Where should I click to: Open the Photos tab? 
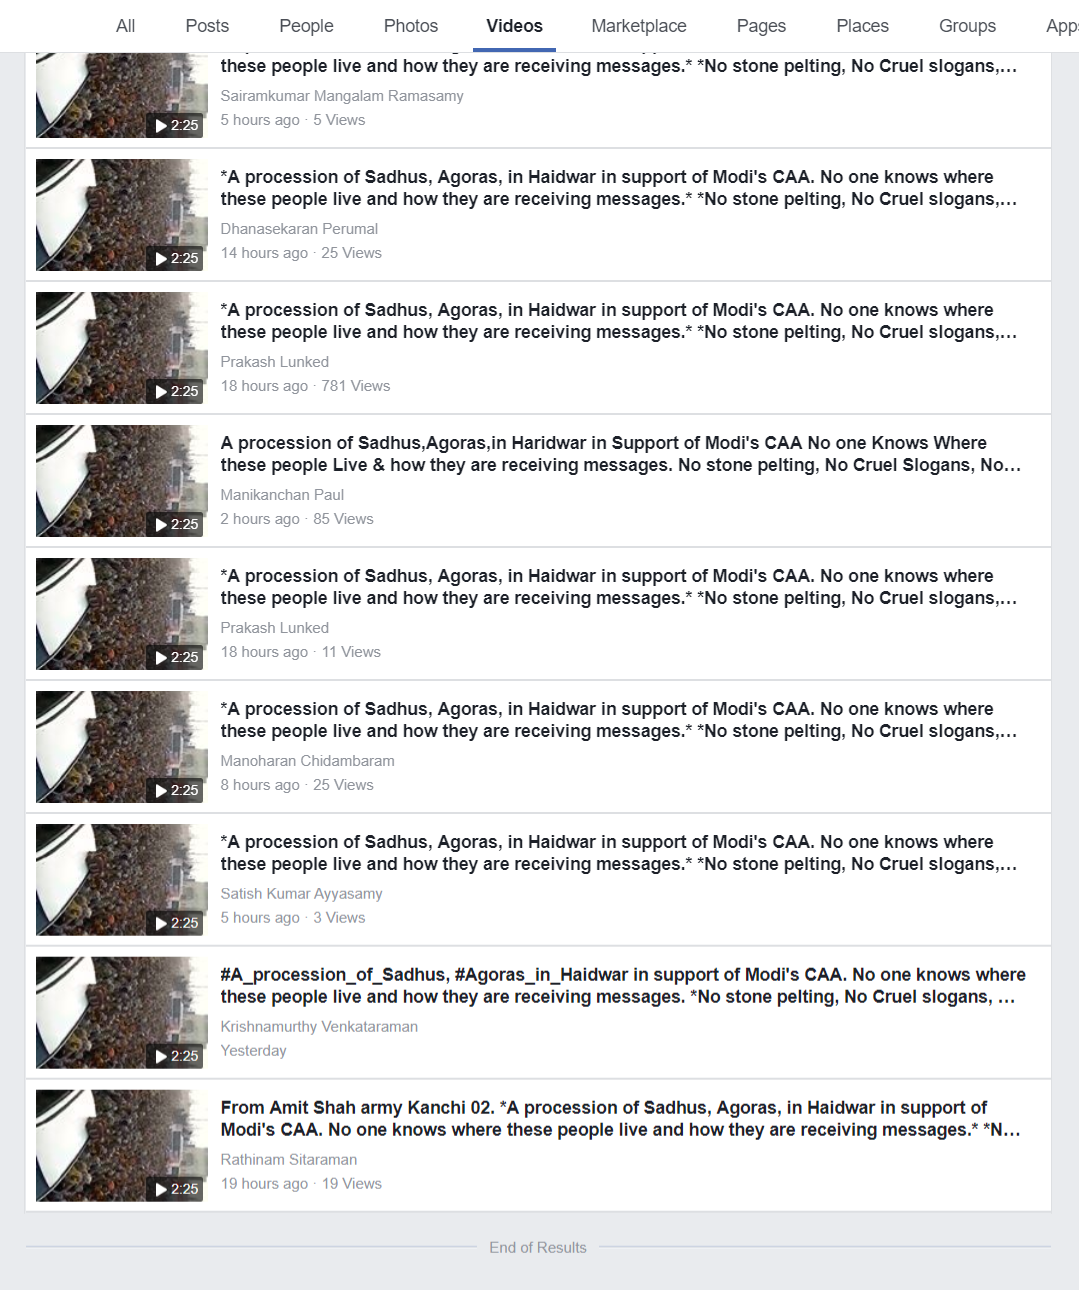coord(411,26)
